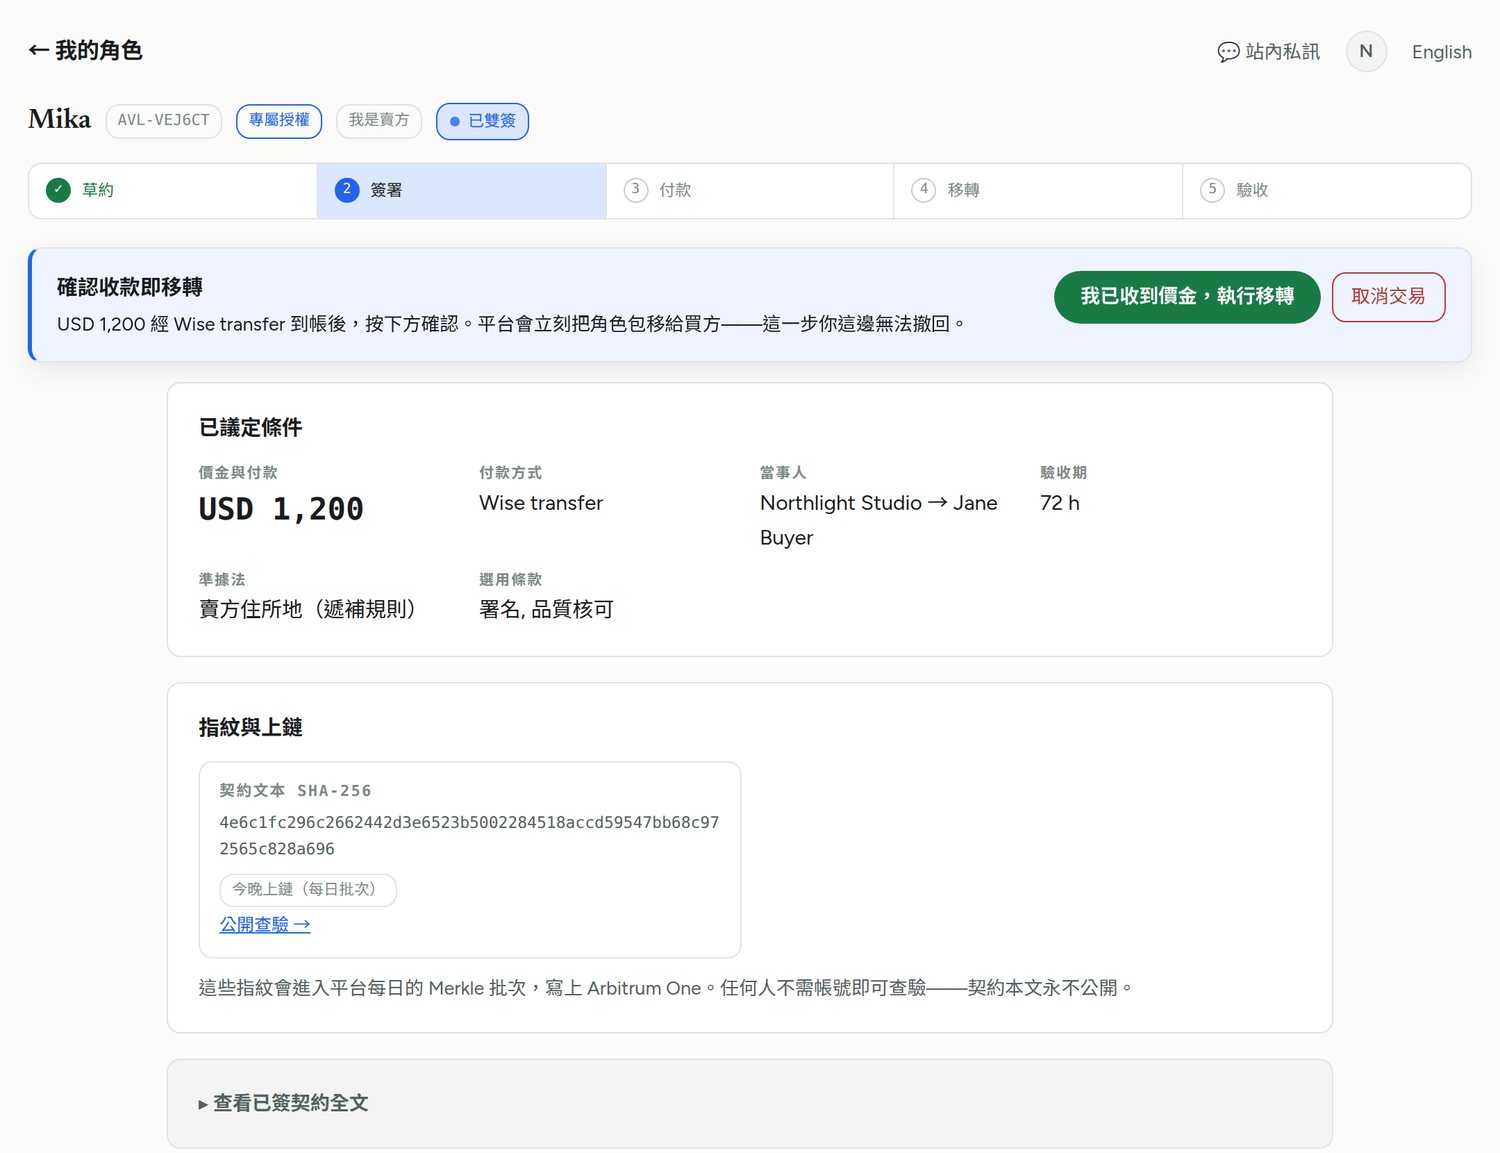Viewport: 1500px width, 1153px height.
Task: Select the 移轉 step
Action: click(x=1038, y=190)
